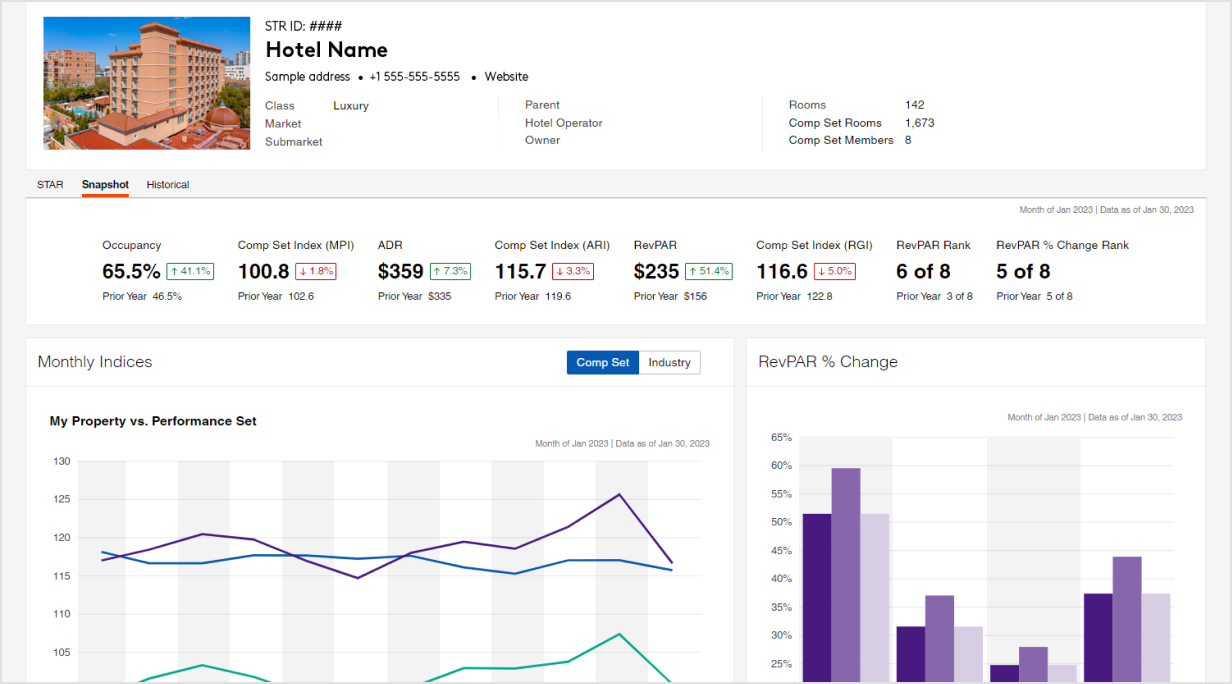
Task: Select the Snapshot tab
Action: (x=105, y=185)
